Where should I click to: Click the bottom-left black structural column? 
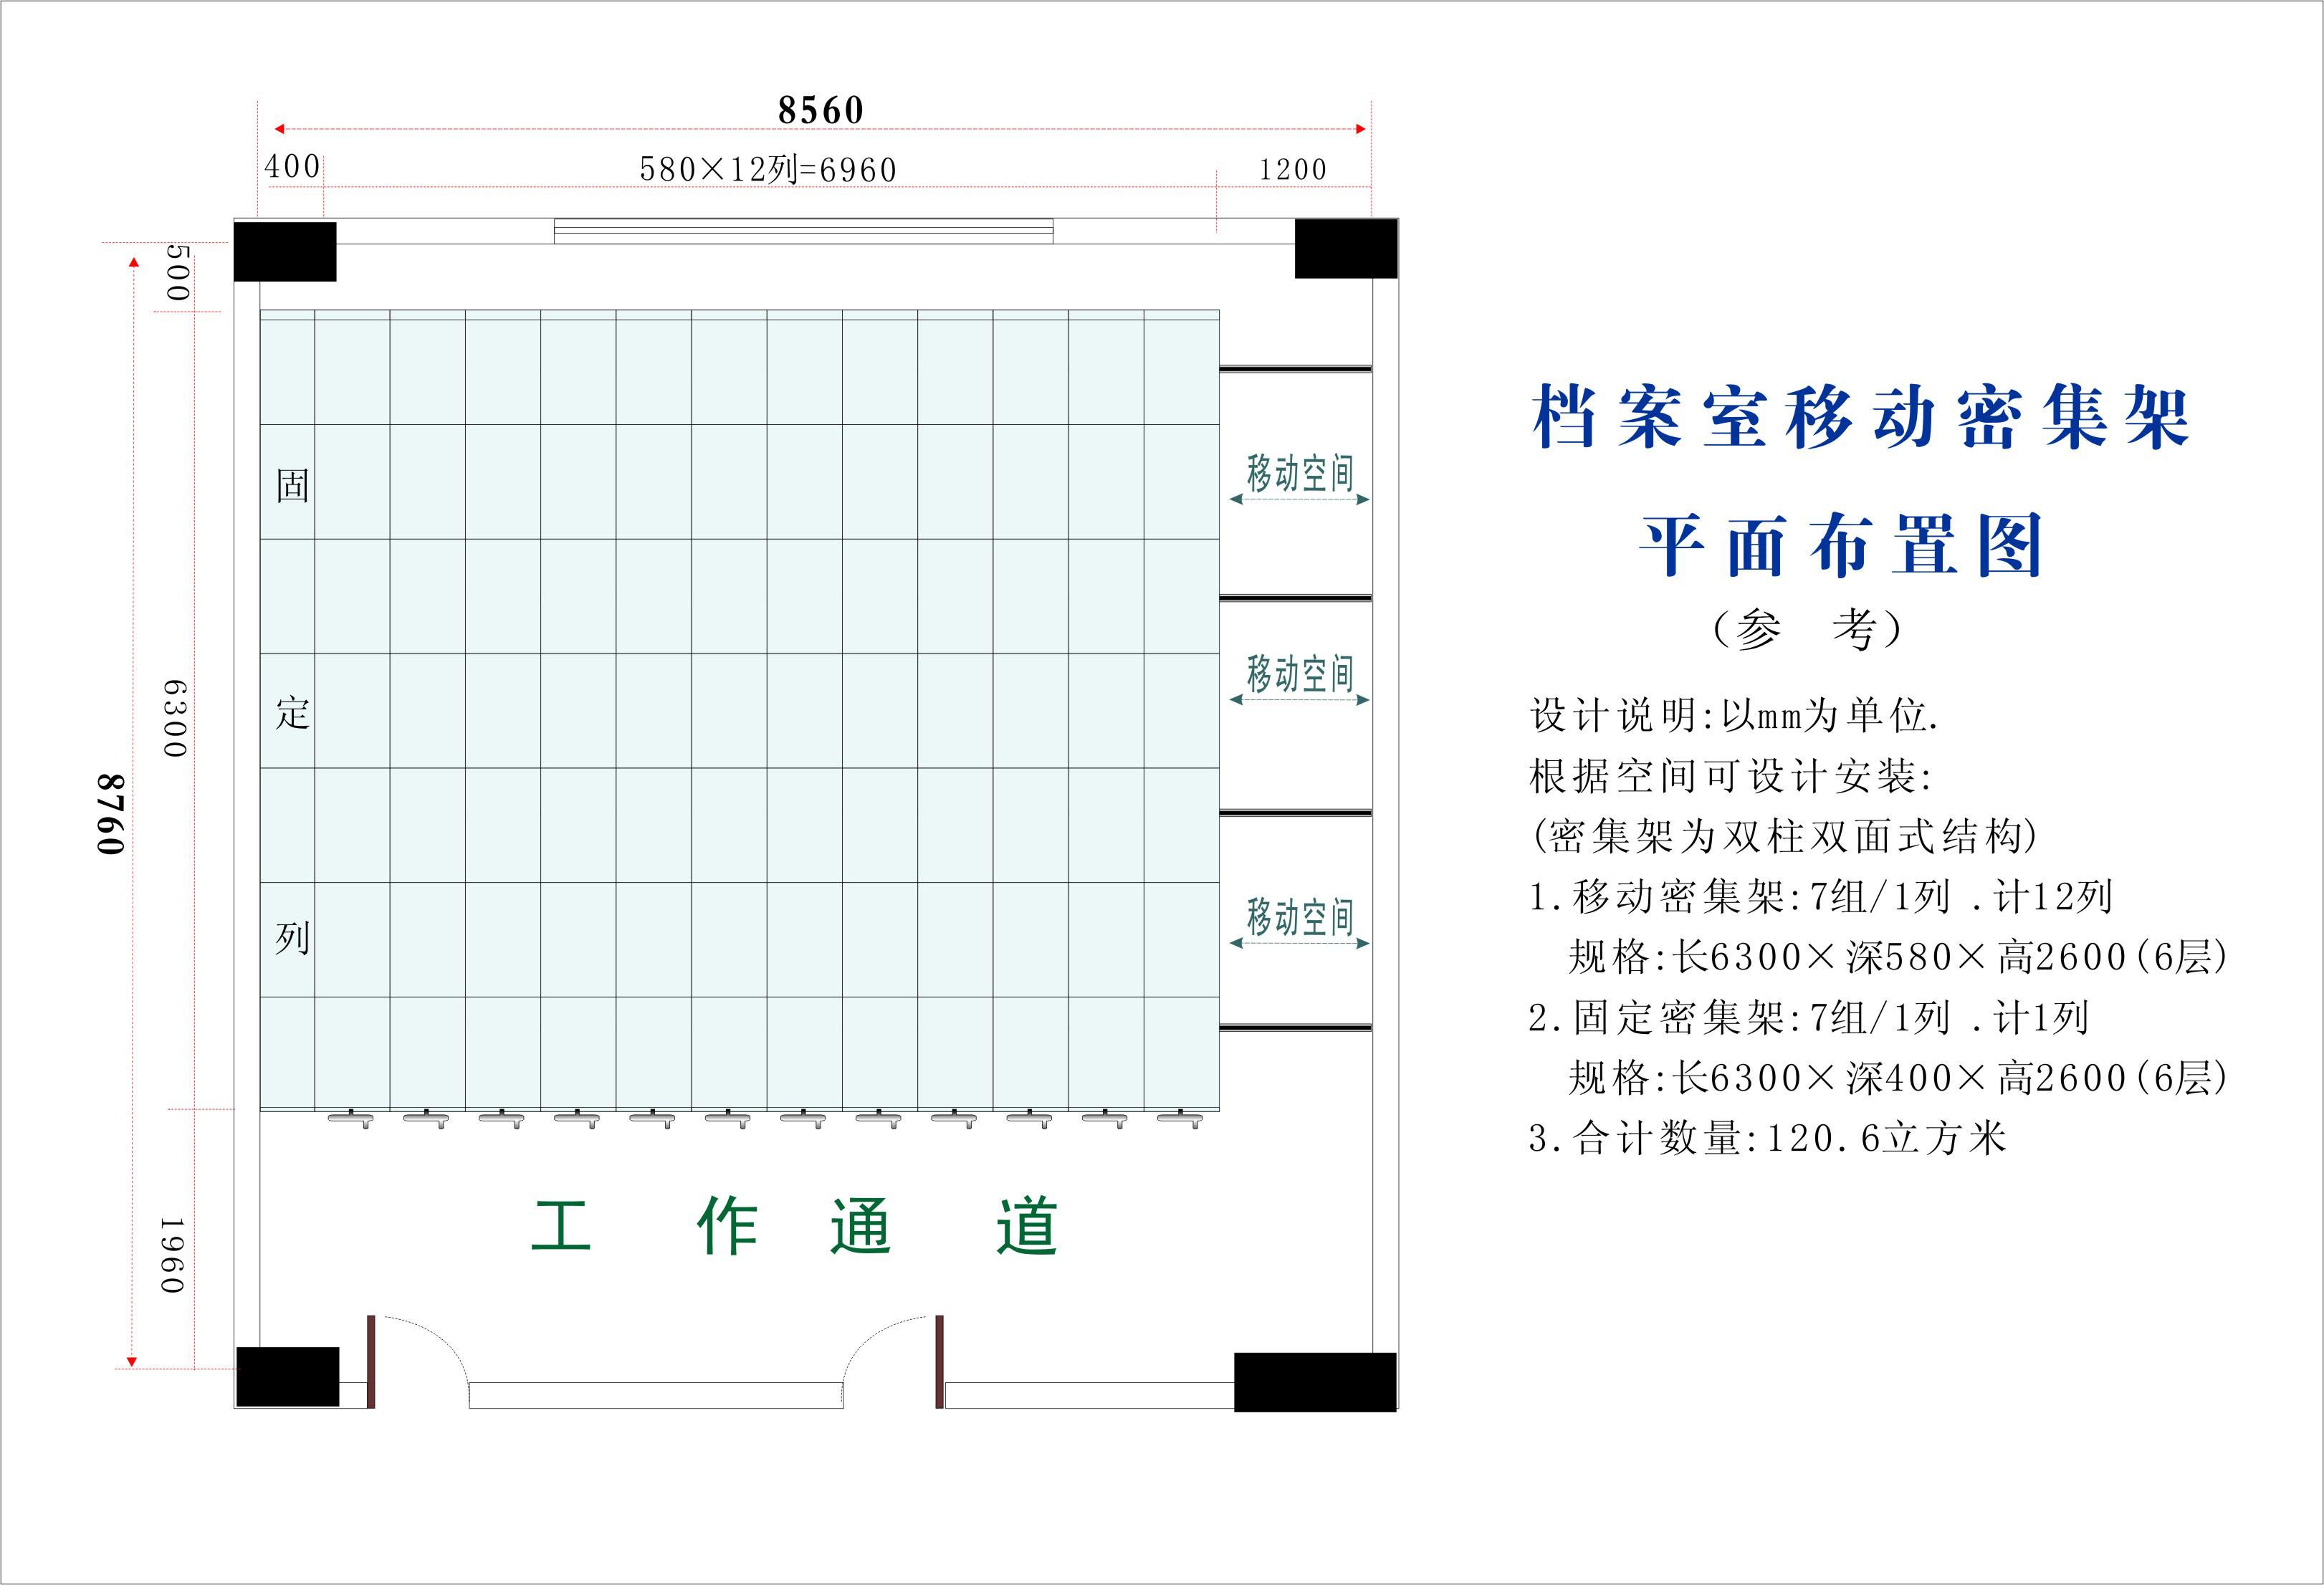[288, 1377]
